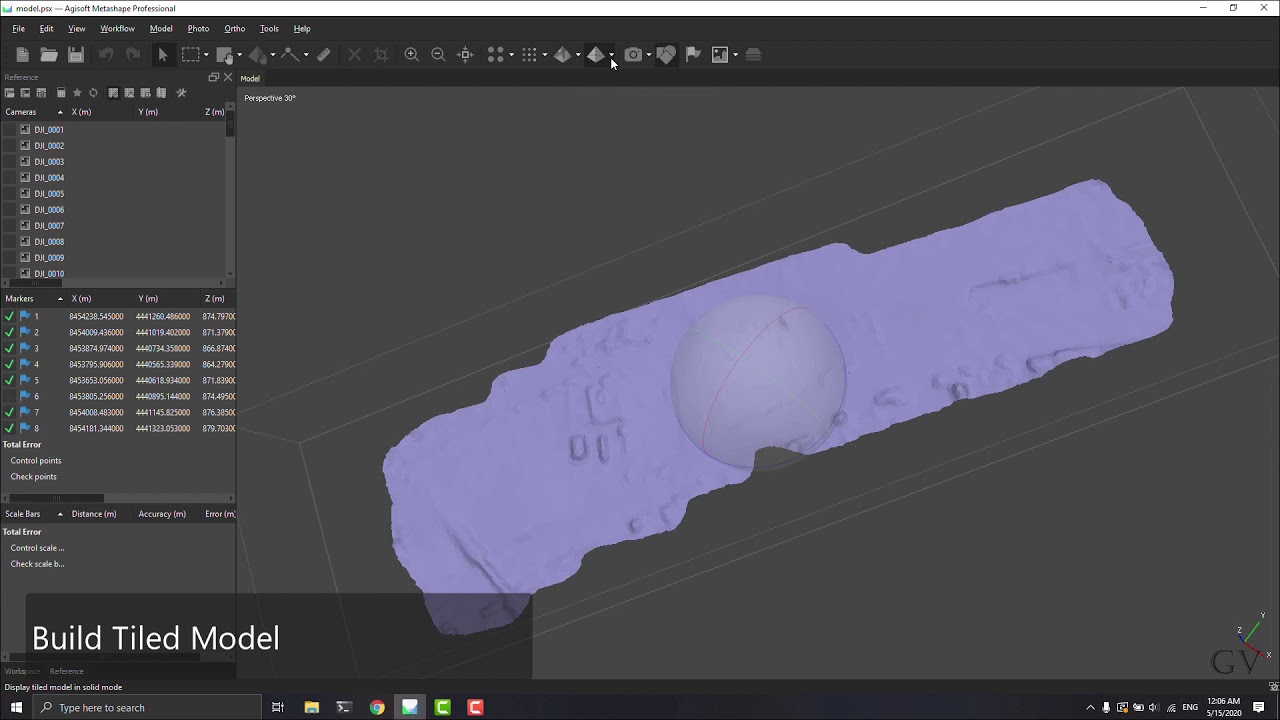Open Rectangle Selection dropdown arrow
This screenshot has height=720, width=1280.
[x=206, y=55]
